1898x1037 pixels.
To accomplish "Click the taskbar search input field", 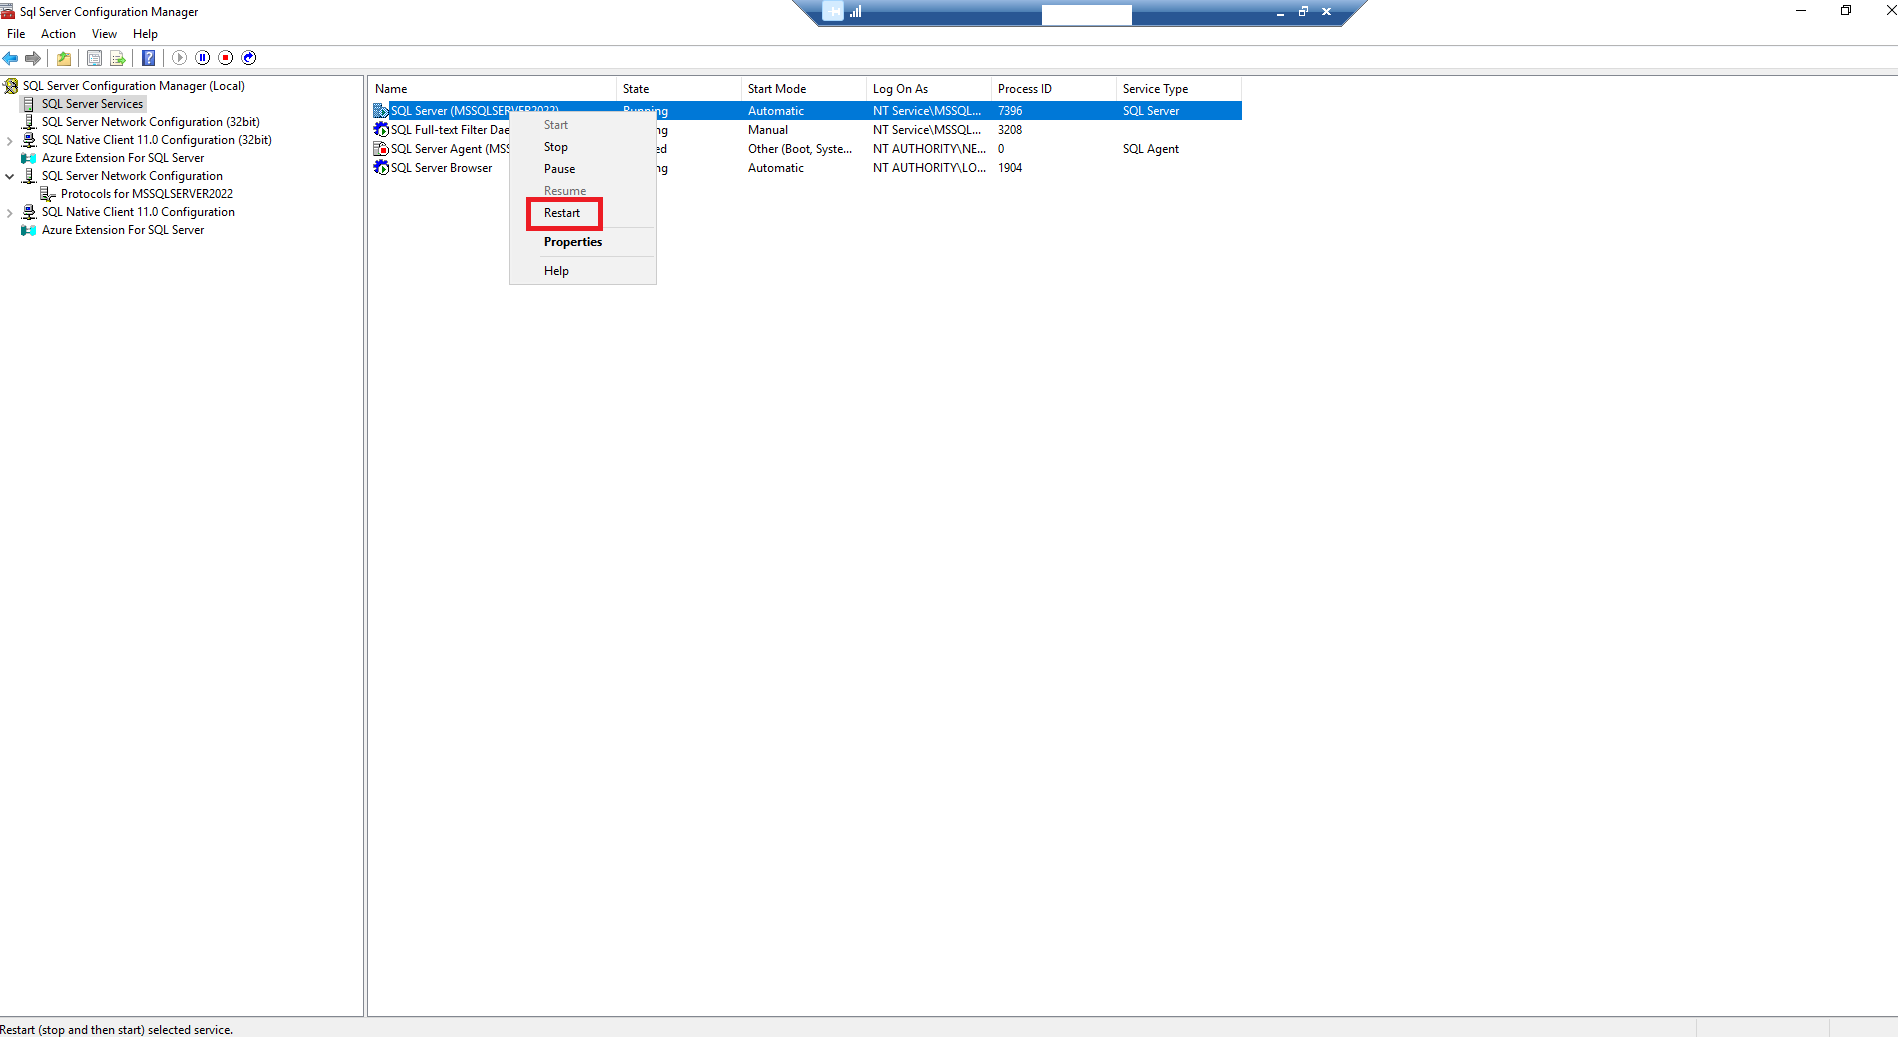I will pos(1087,14).
